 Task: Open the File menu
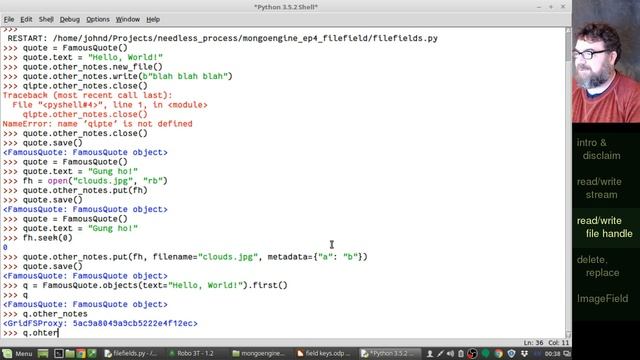click(9, 19)
